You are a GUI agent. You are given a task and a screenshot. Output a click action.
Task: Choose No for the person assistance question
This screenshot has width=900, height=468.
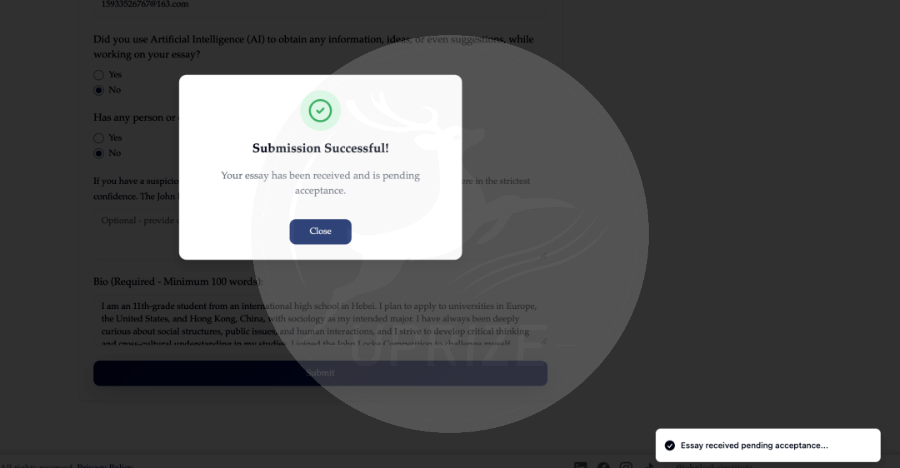[x=99, y=153]
